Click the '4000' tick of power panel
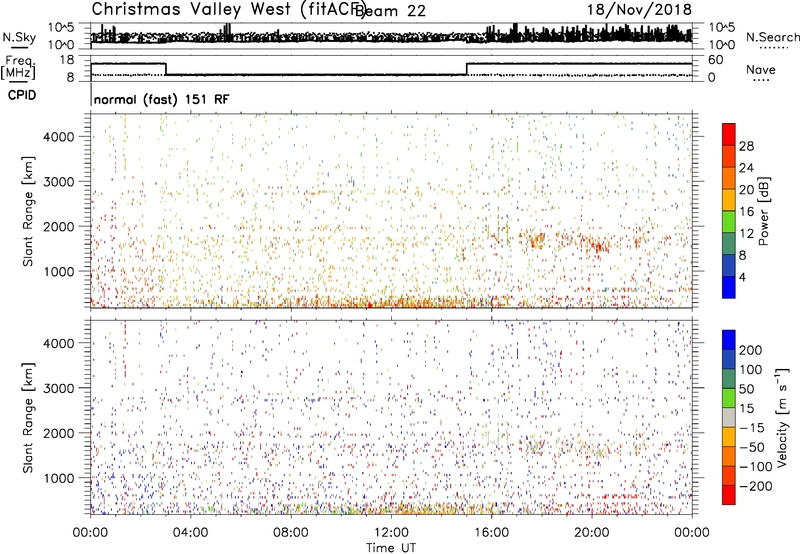Viewport: 800px width, 554px height. click(59, 137)
